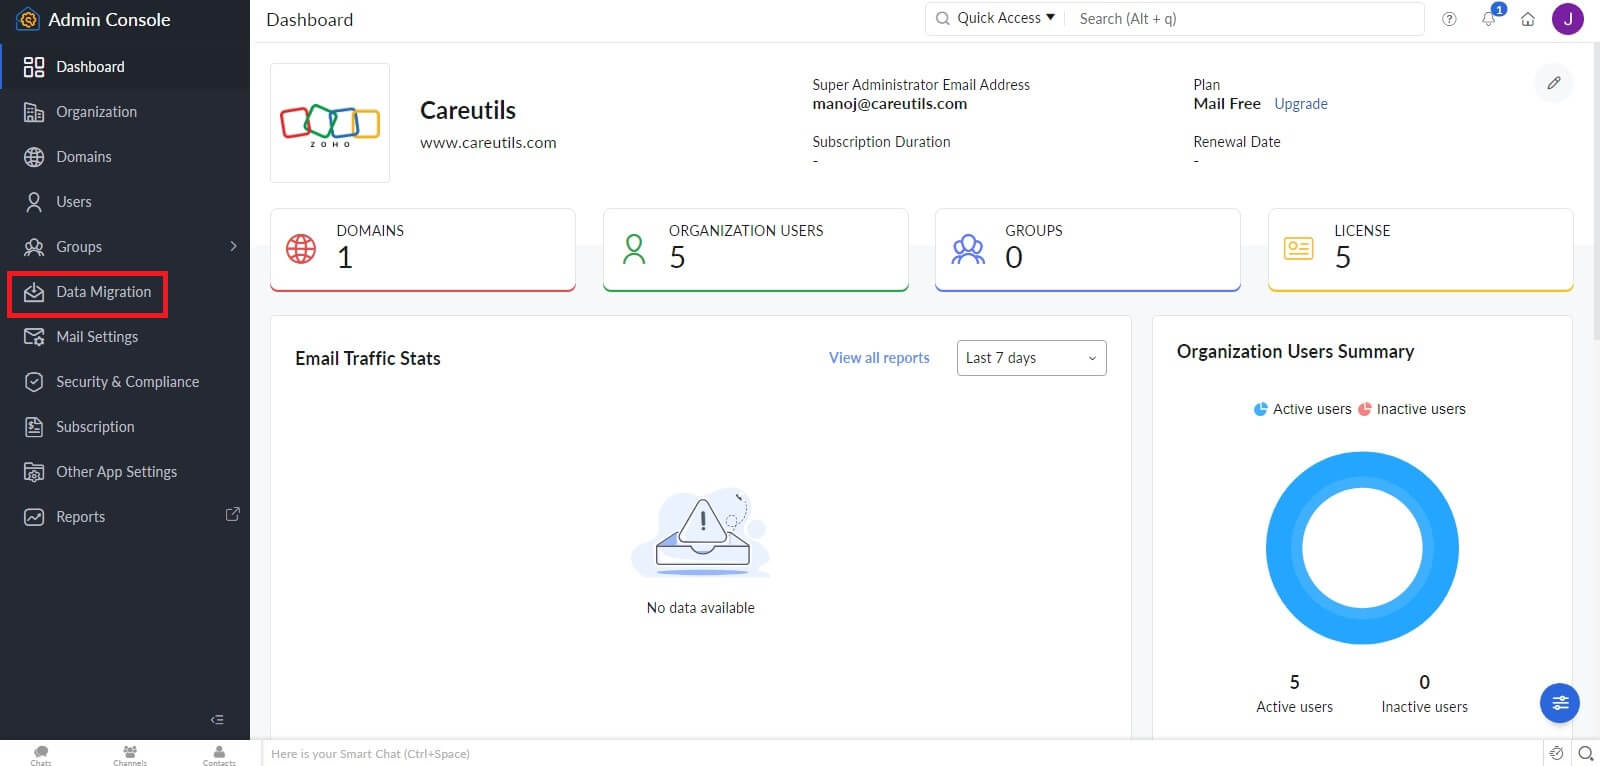Expand the Groups submenu chevron
Screen dimensions: 1600x766
[x=233, y=246]
